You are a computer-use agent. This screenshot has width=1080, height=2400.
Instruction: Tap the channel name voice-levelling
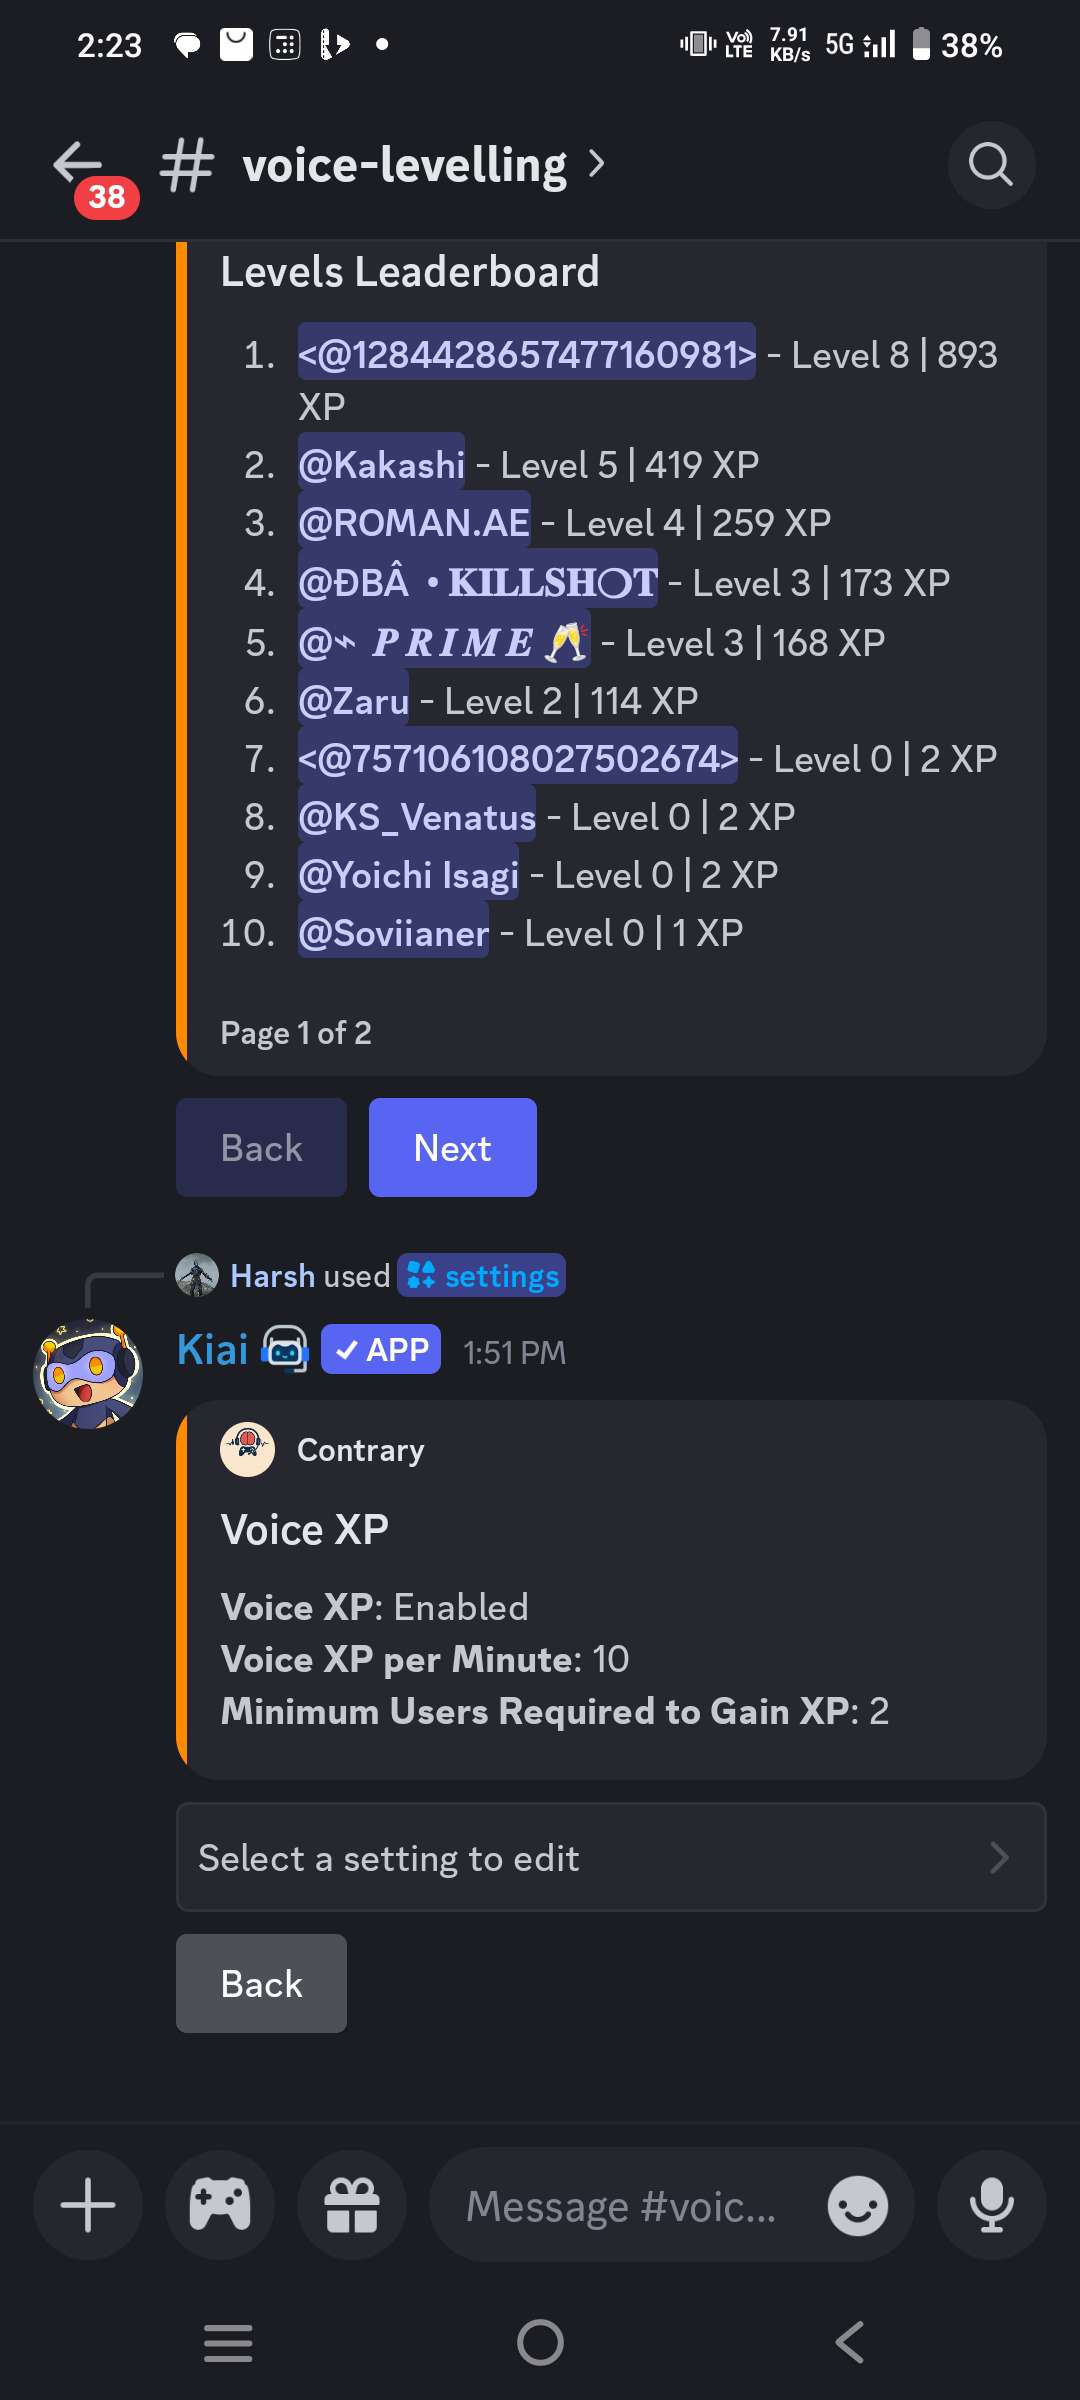tap(404, 165)
